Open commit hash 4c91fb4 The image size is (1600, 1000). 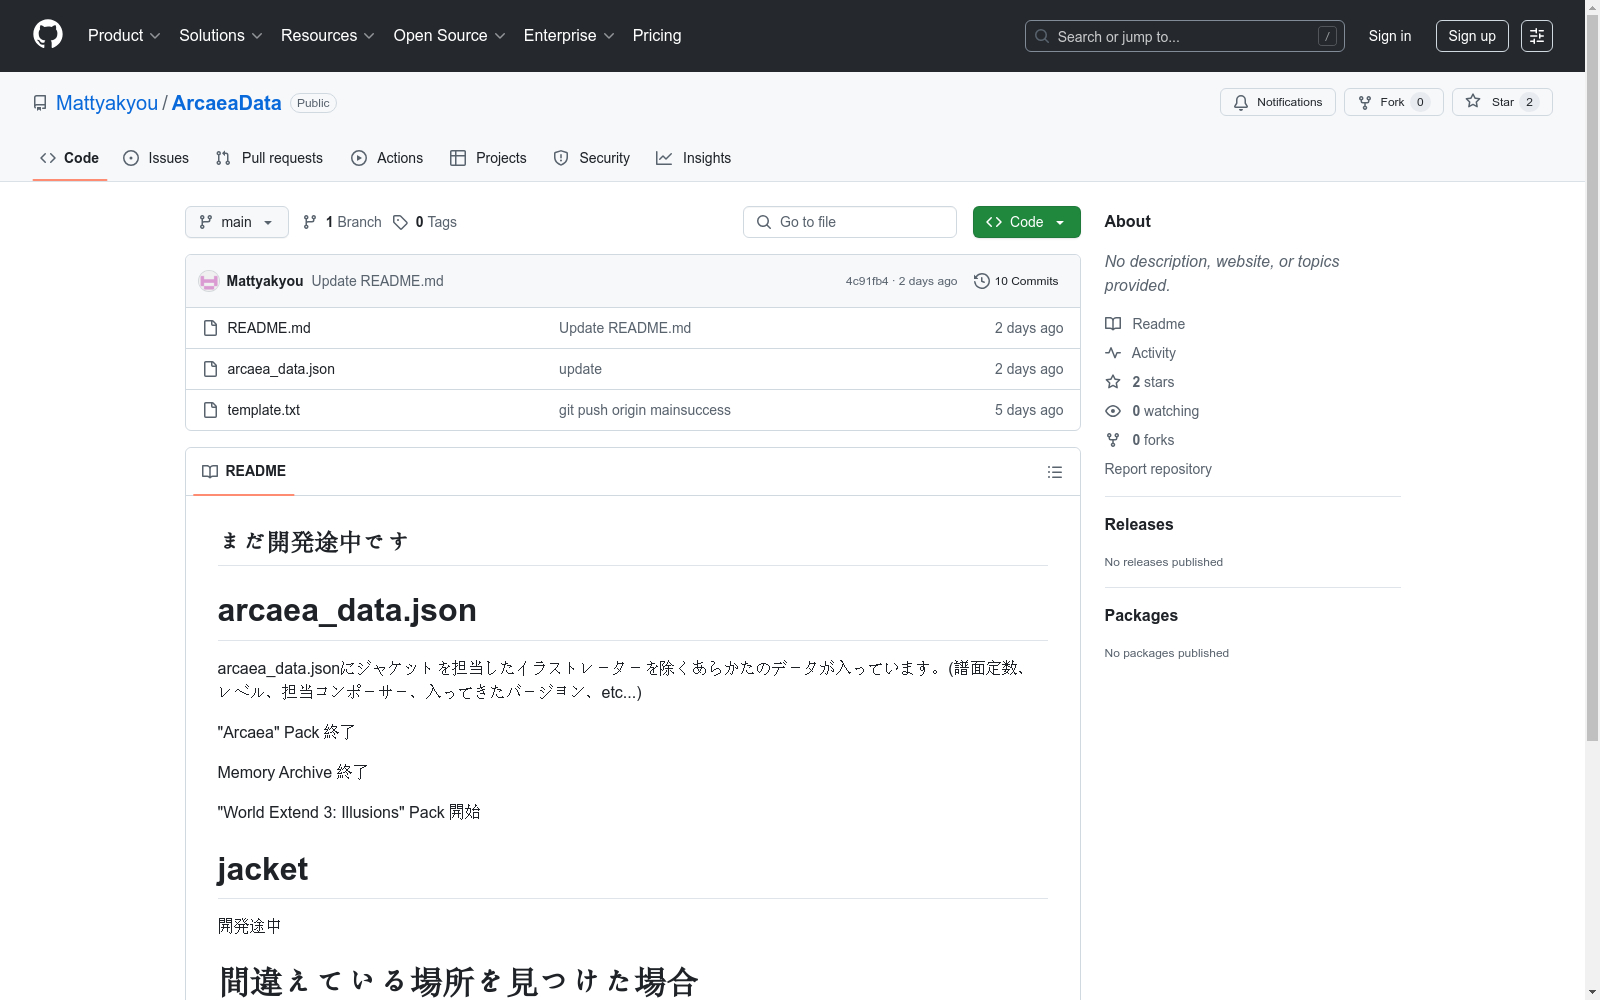866,281
